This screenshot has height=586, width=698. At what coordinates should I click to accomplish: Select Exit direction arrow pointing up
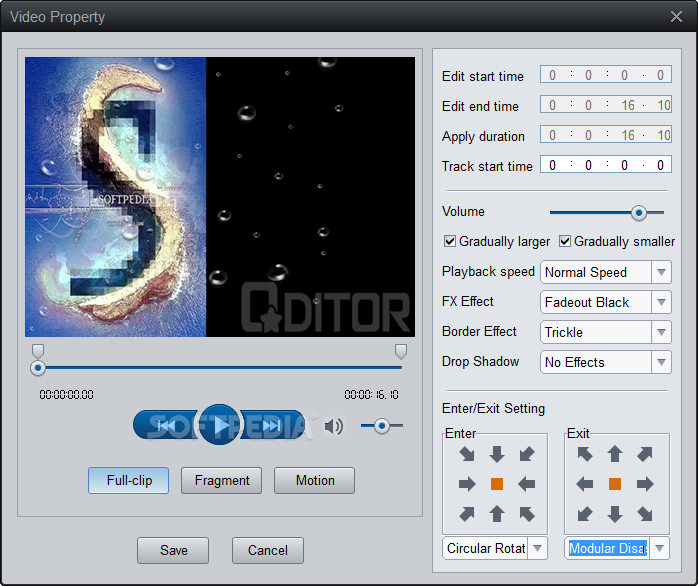615,454
